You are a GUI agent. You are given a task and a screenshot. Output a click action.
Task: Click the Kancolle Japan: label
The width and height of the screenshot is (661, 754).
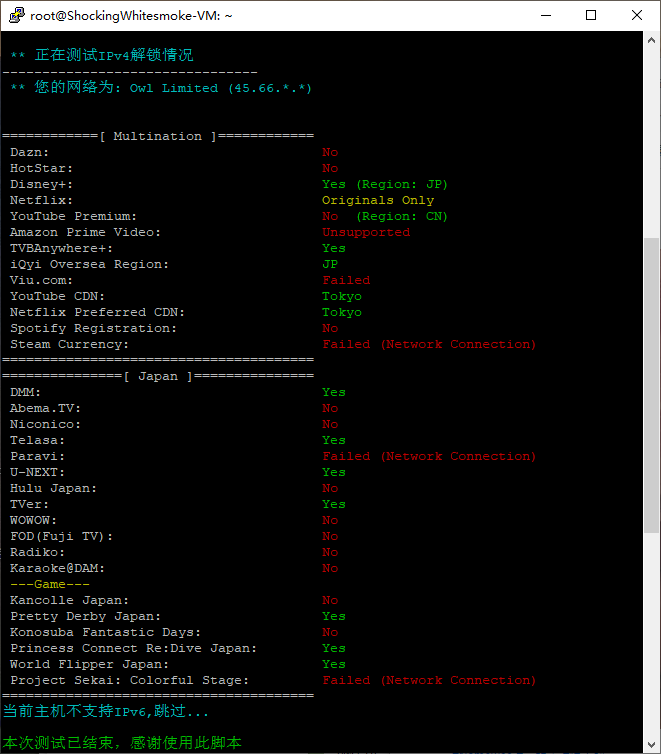(x=70, y=600)
